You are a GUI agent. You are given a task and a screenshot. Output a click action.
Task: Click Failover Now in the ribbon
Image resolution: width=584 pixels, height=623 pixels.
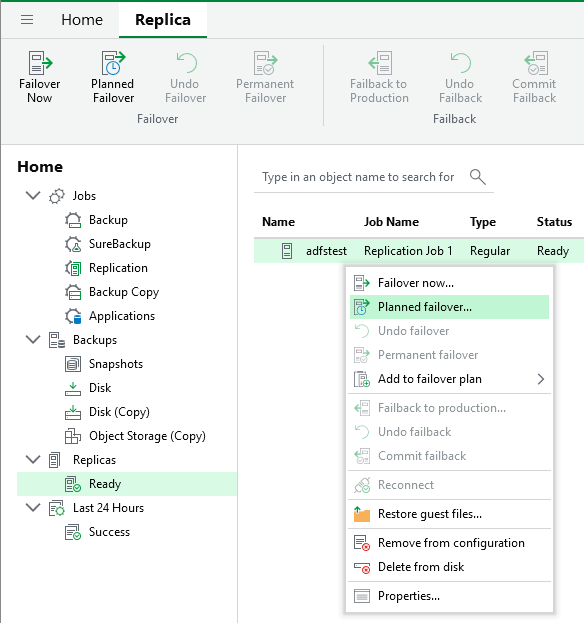(x=39, y=77)
